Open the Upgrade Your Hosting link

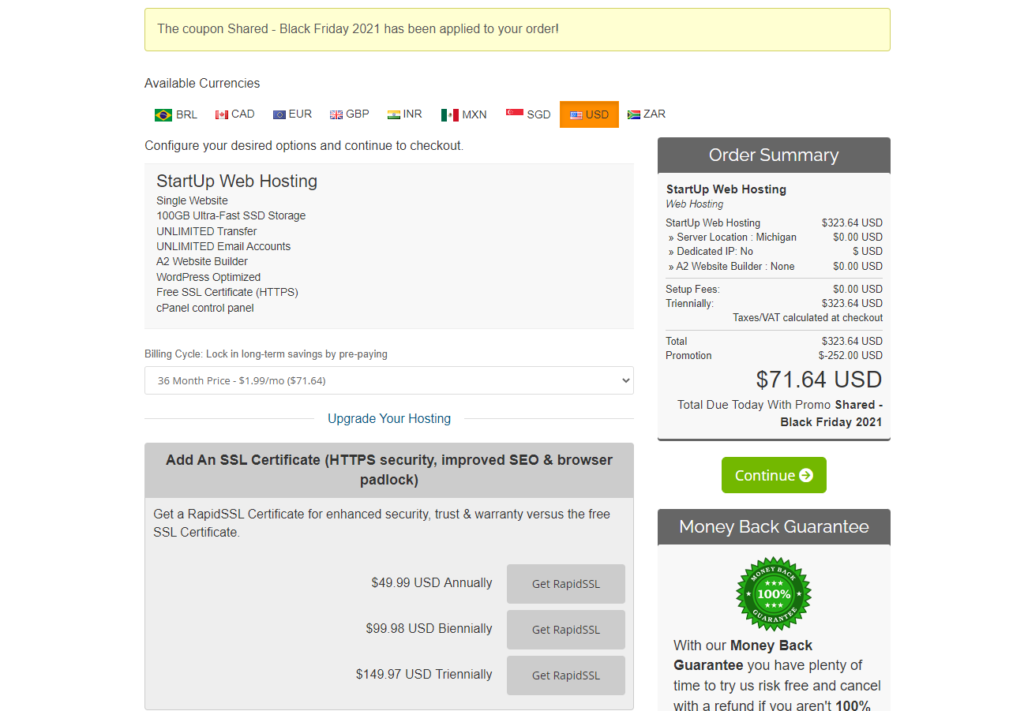(389, 418)
